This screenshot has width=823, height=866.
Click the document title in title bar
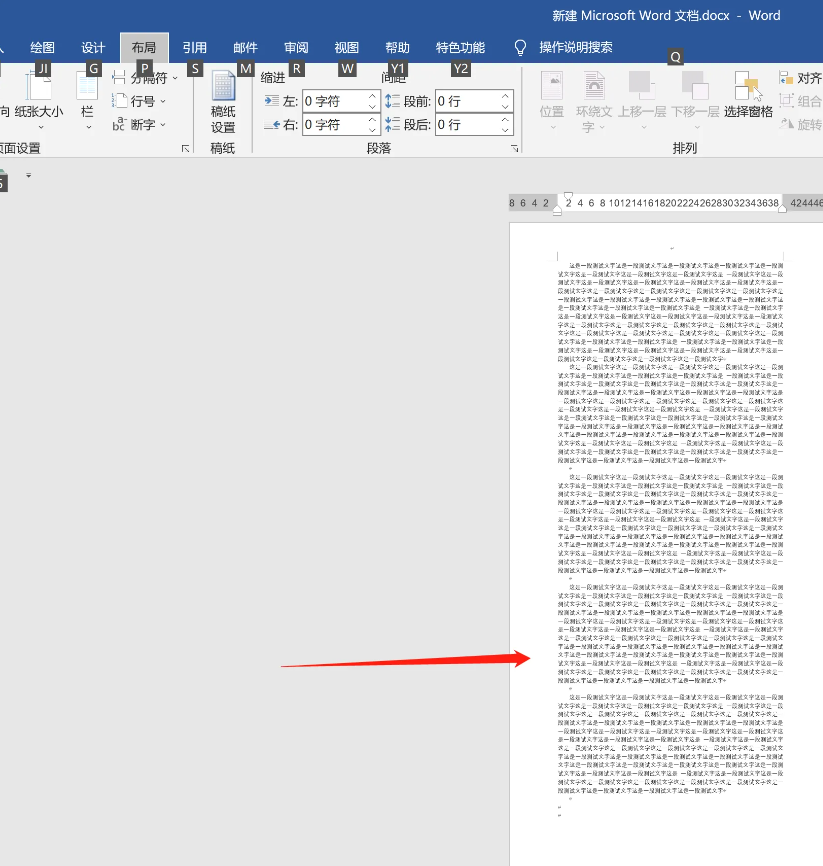click(x=666, y=15)
